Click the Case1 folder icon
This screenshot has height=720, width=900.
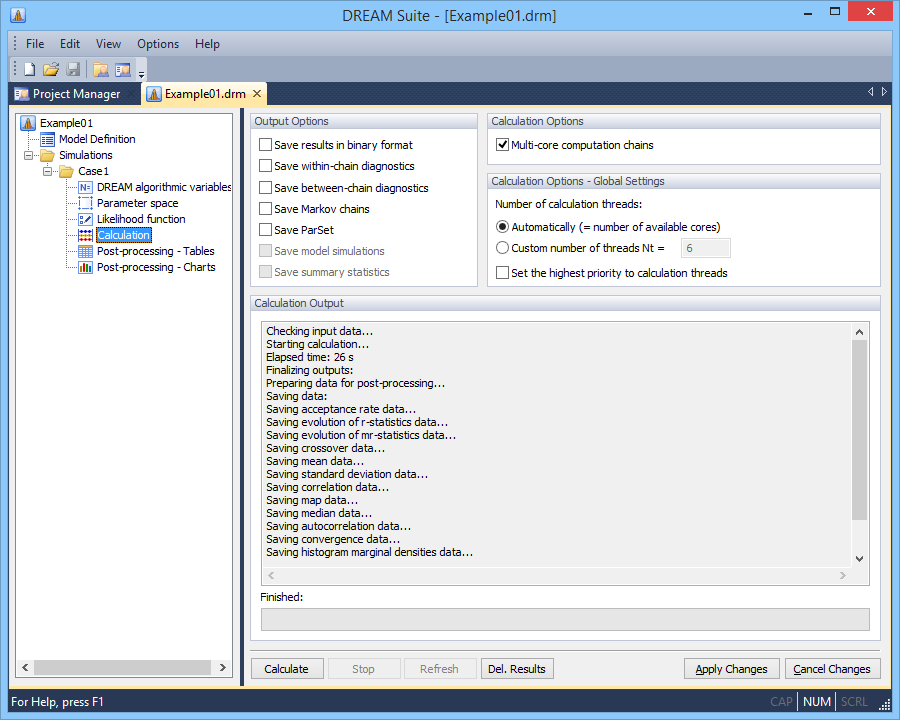coord(67,171)
